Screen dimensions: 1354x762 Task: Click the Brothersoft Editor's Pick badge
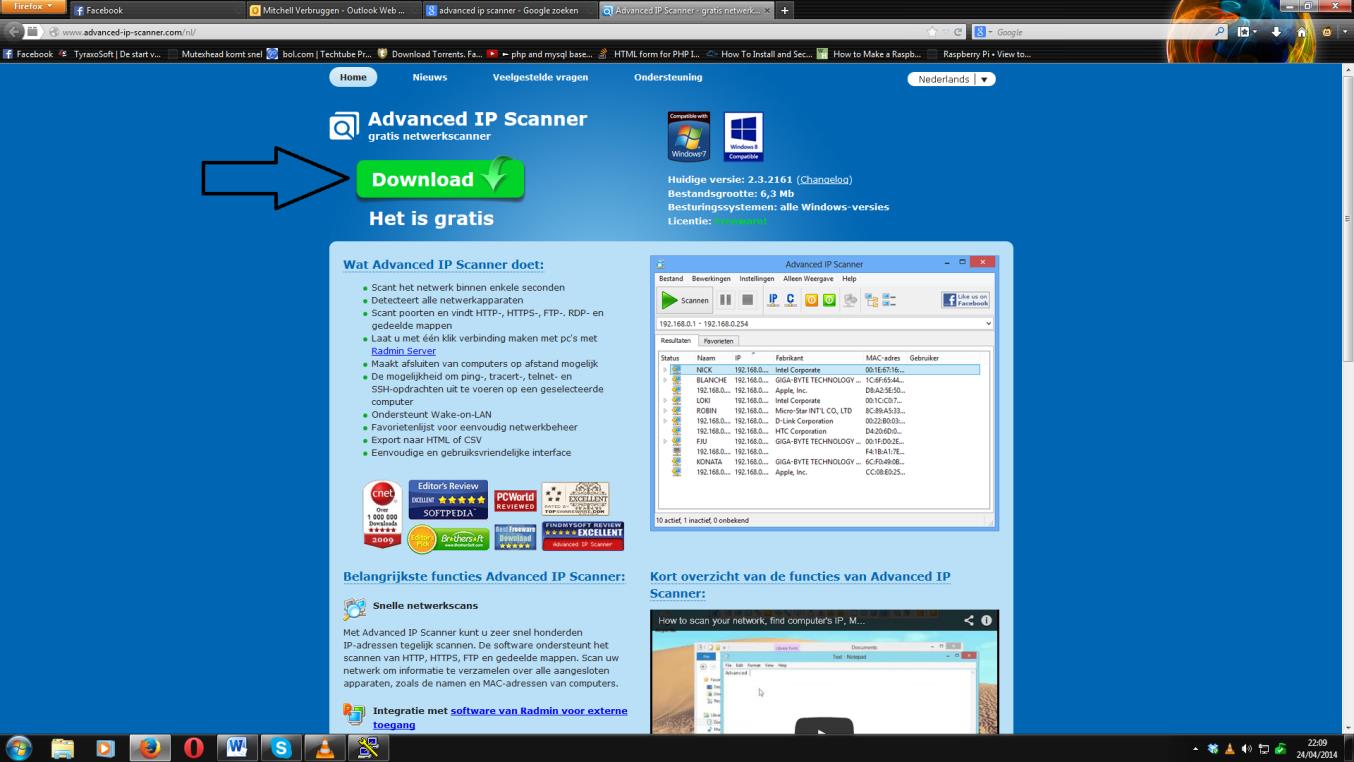tap(448, 538)
